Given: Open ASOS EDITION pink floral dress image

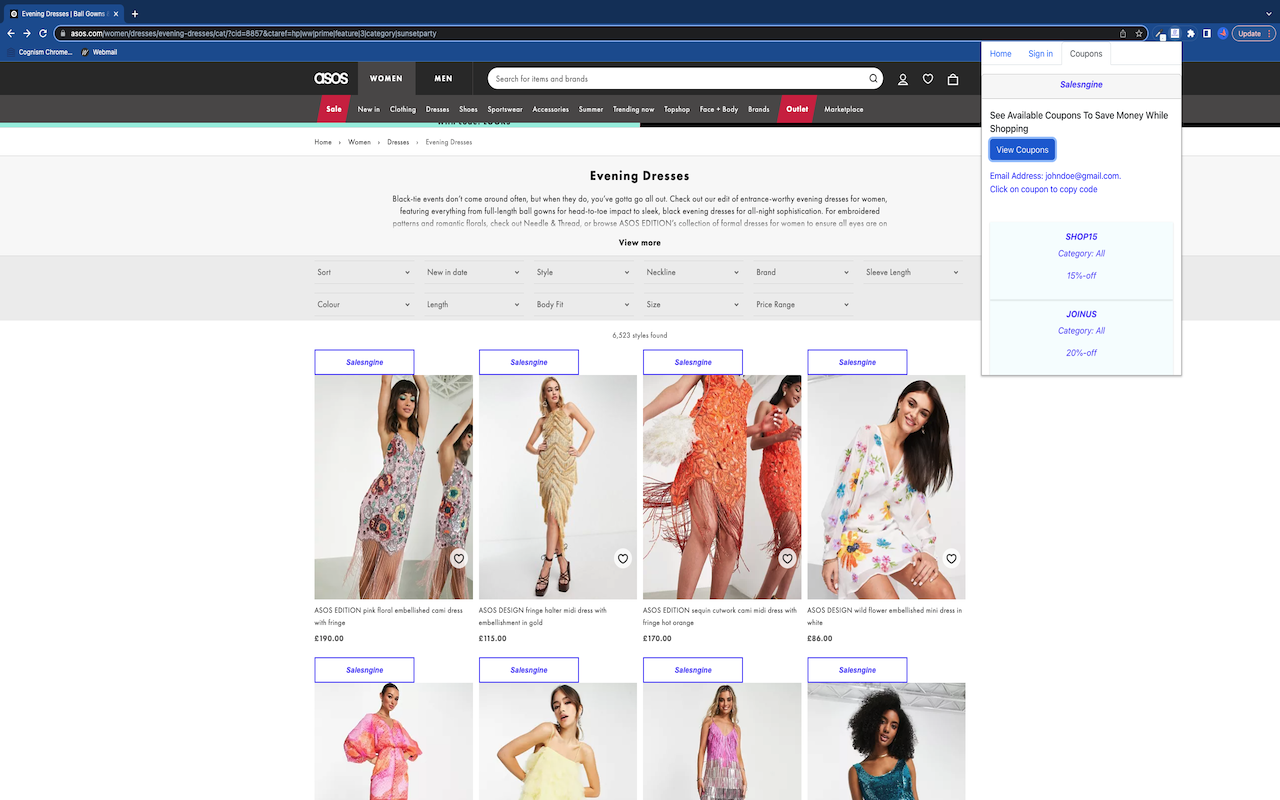Looking at the screenshot, I should point(393,487).
